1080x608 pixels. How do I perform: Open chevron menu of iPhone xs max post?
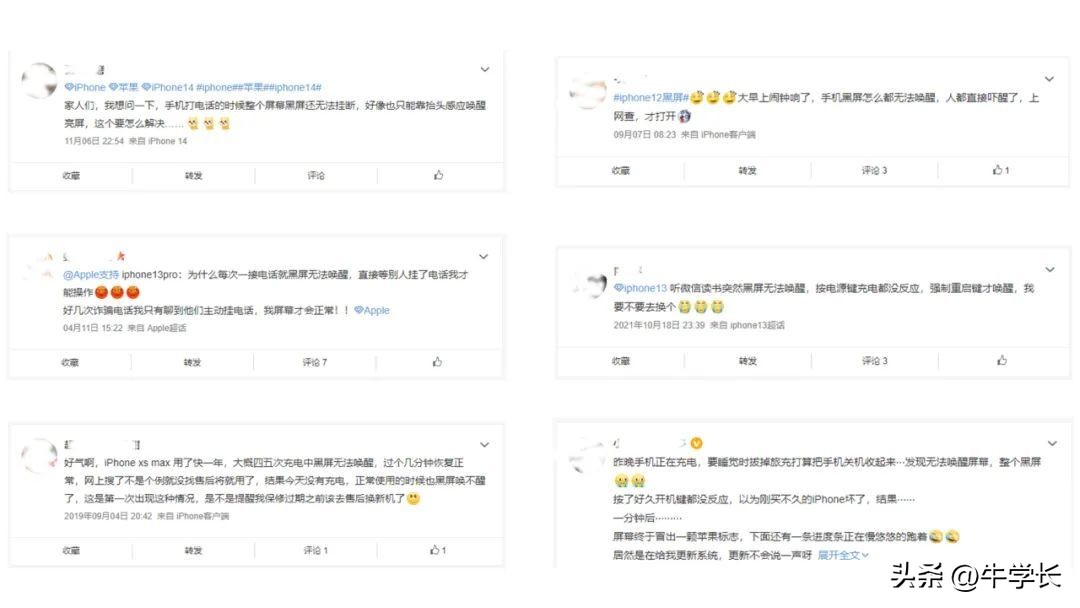click(484, 444)
